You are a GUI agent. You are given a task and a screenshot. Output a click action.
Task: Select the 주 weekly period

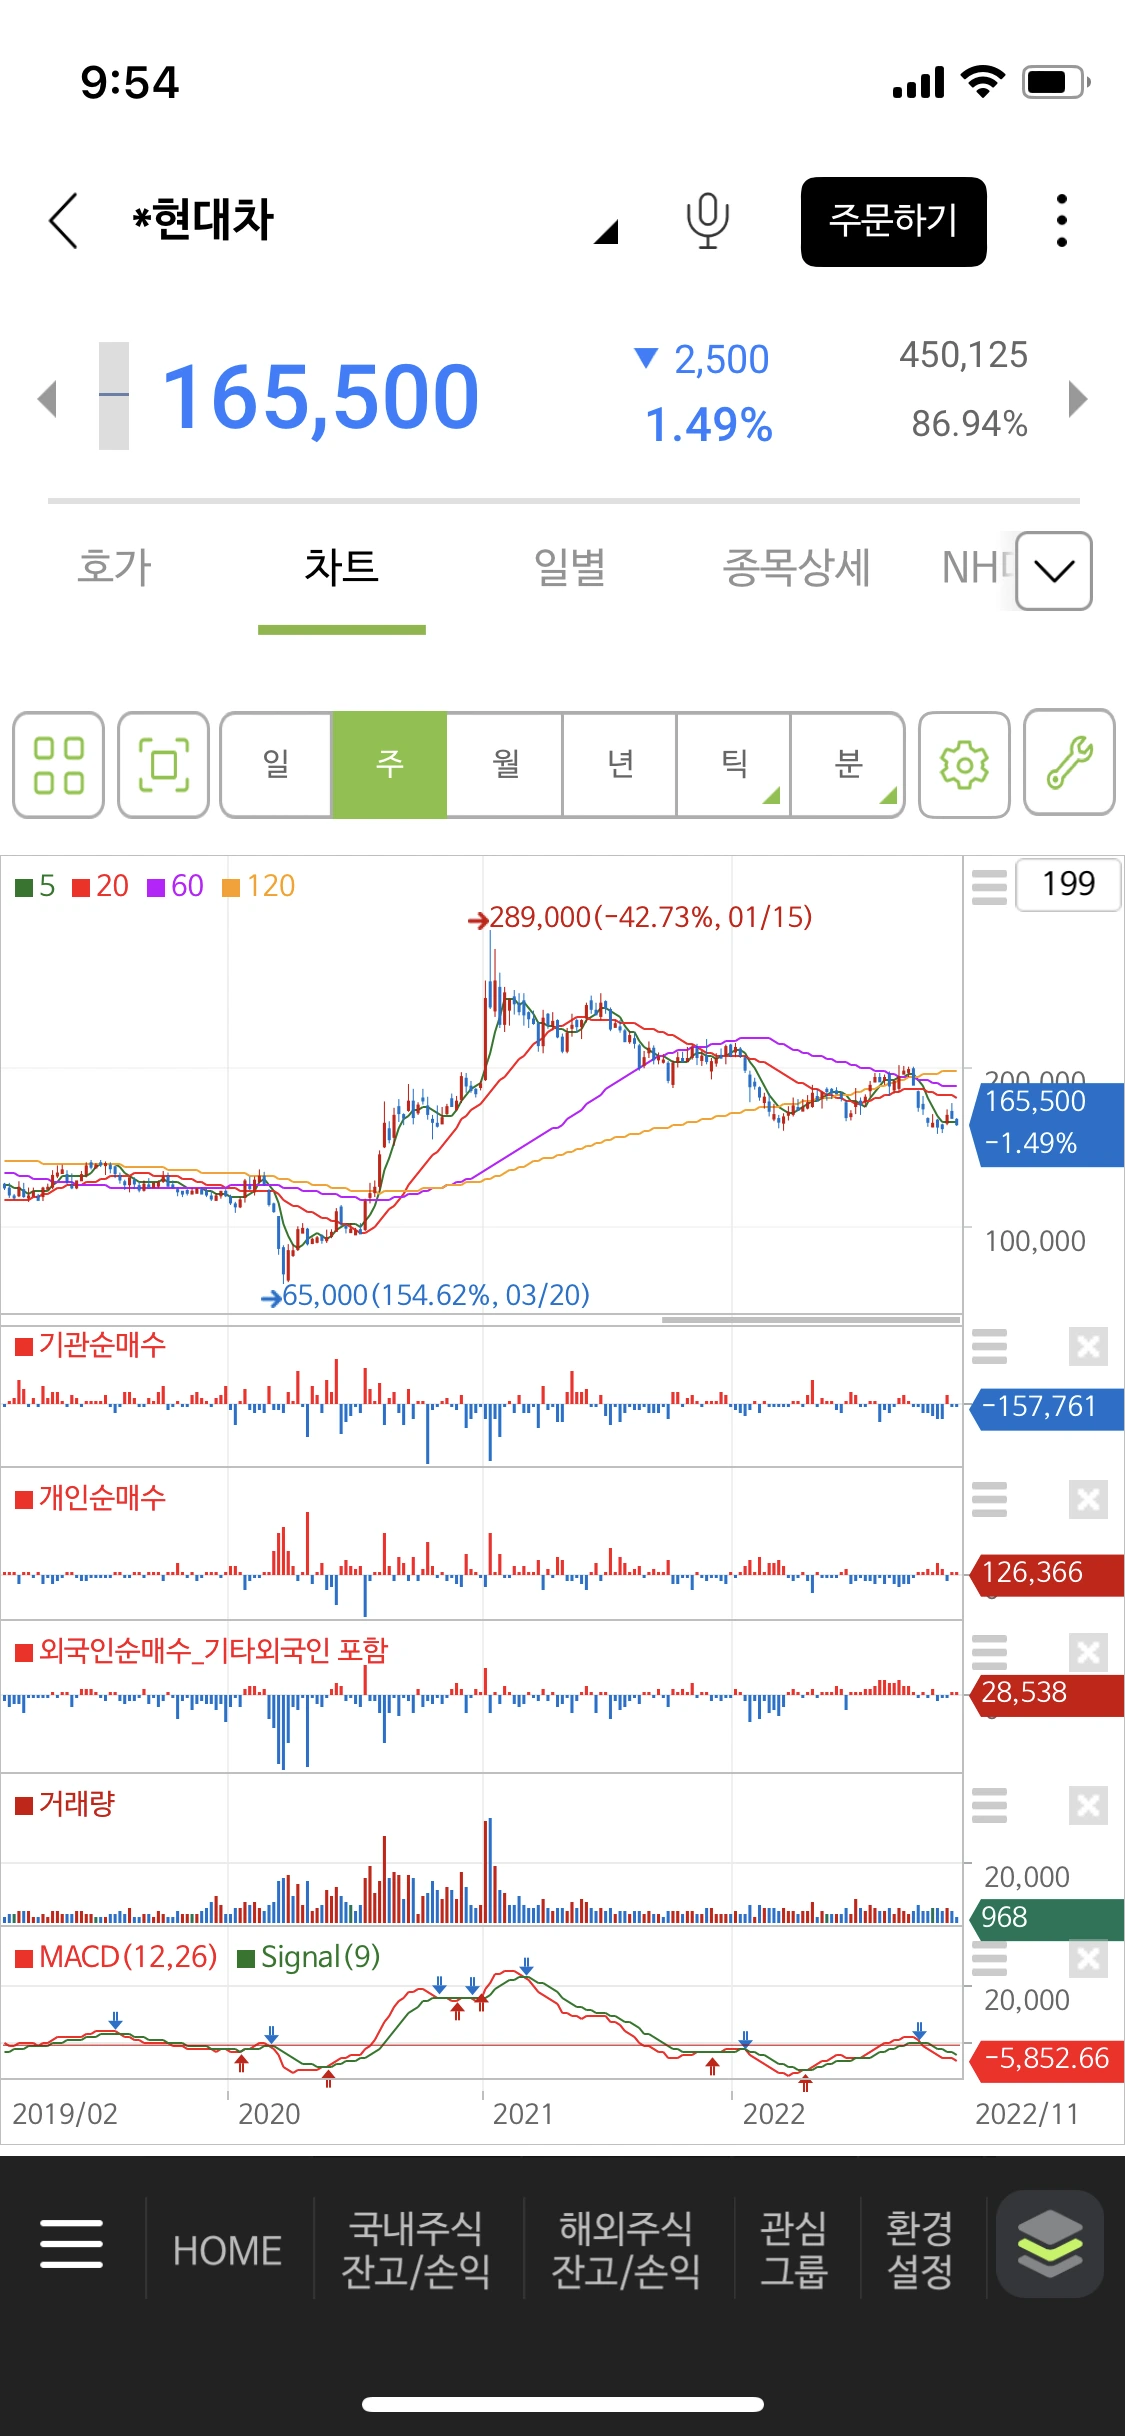(389, 765)
